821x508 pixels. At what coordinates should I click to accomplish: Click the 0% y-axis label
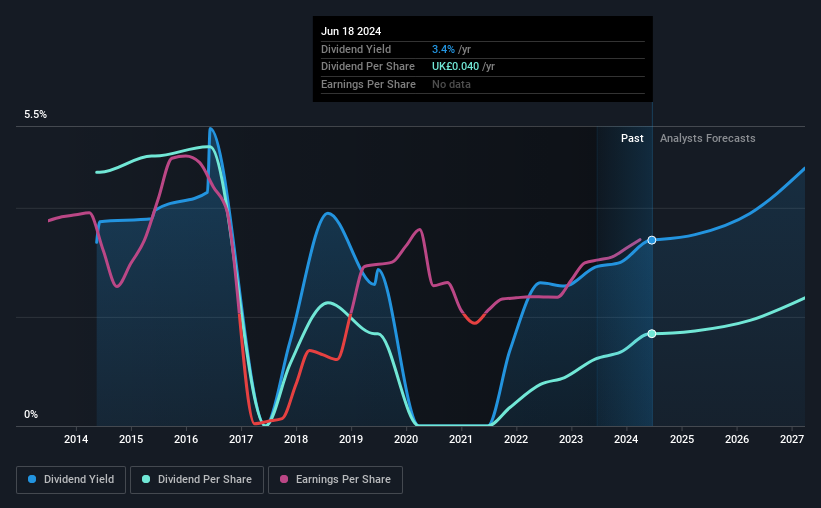click(31, 414)
